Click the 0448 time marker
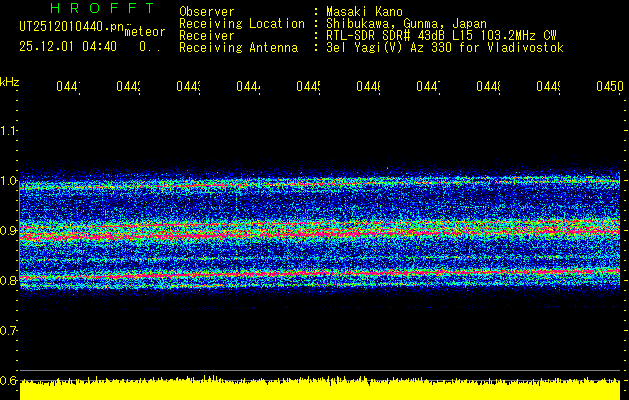Image resolution: width=629 pixels, height=400 pixels. pos(488,86)
